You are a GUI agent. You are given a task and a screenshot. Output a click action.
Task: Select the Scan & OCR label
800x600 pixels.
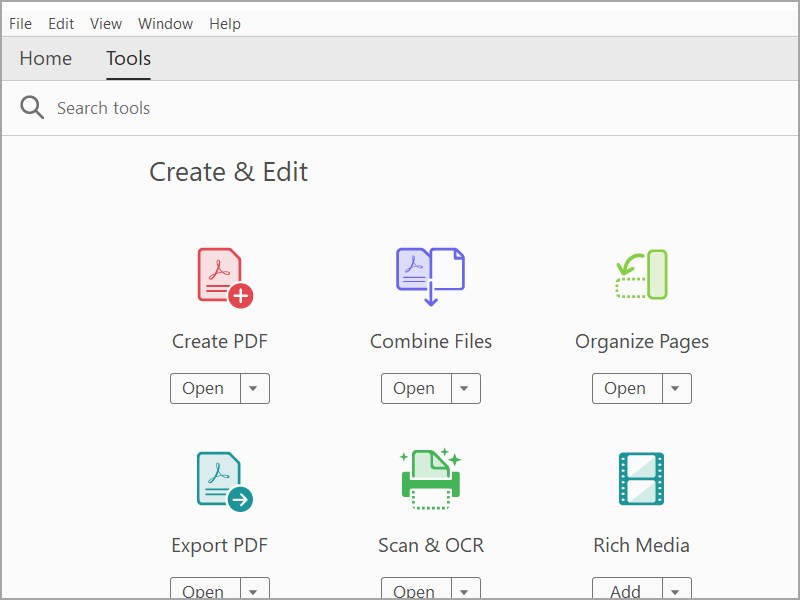click(431, 545)
